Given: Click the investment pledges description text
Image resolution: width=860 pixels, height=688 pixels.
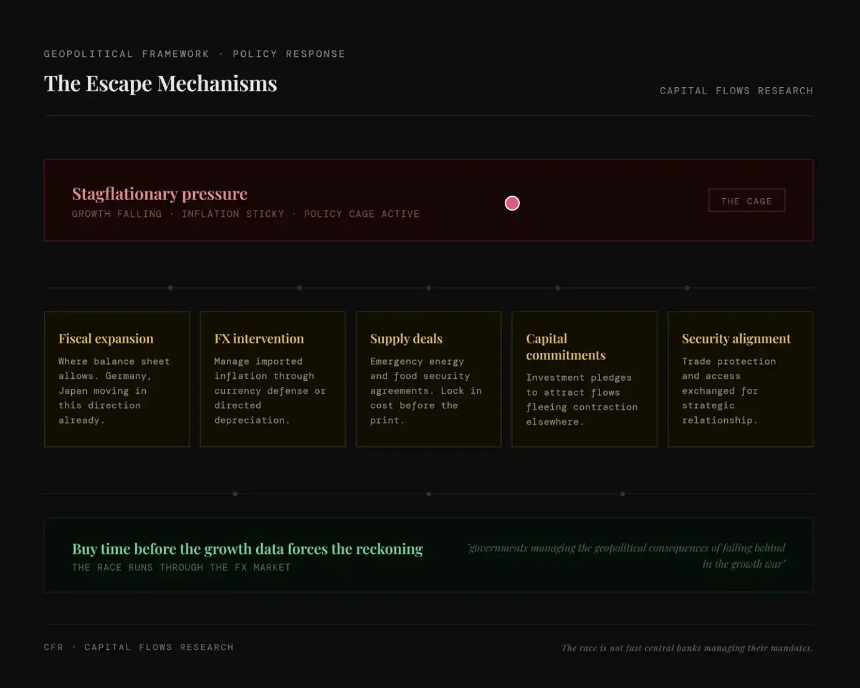Looking at the screenshot, I should tap(582, 400).
